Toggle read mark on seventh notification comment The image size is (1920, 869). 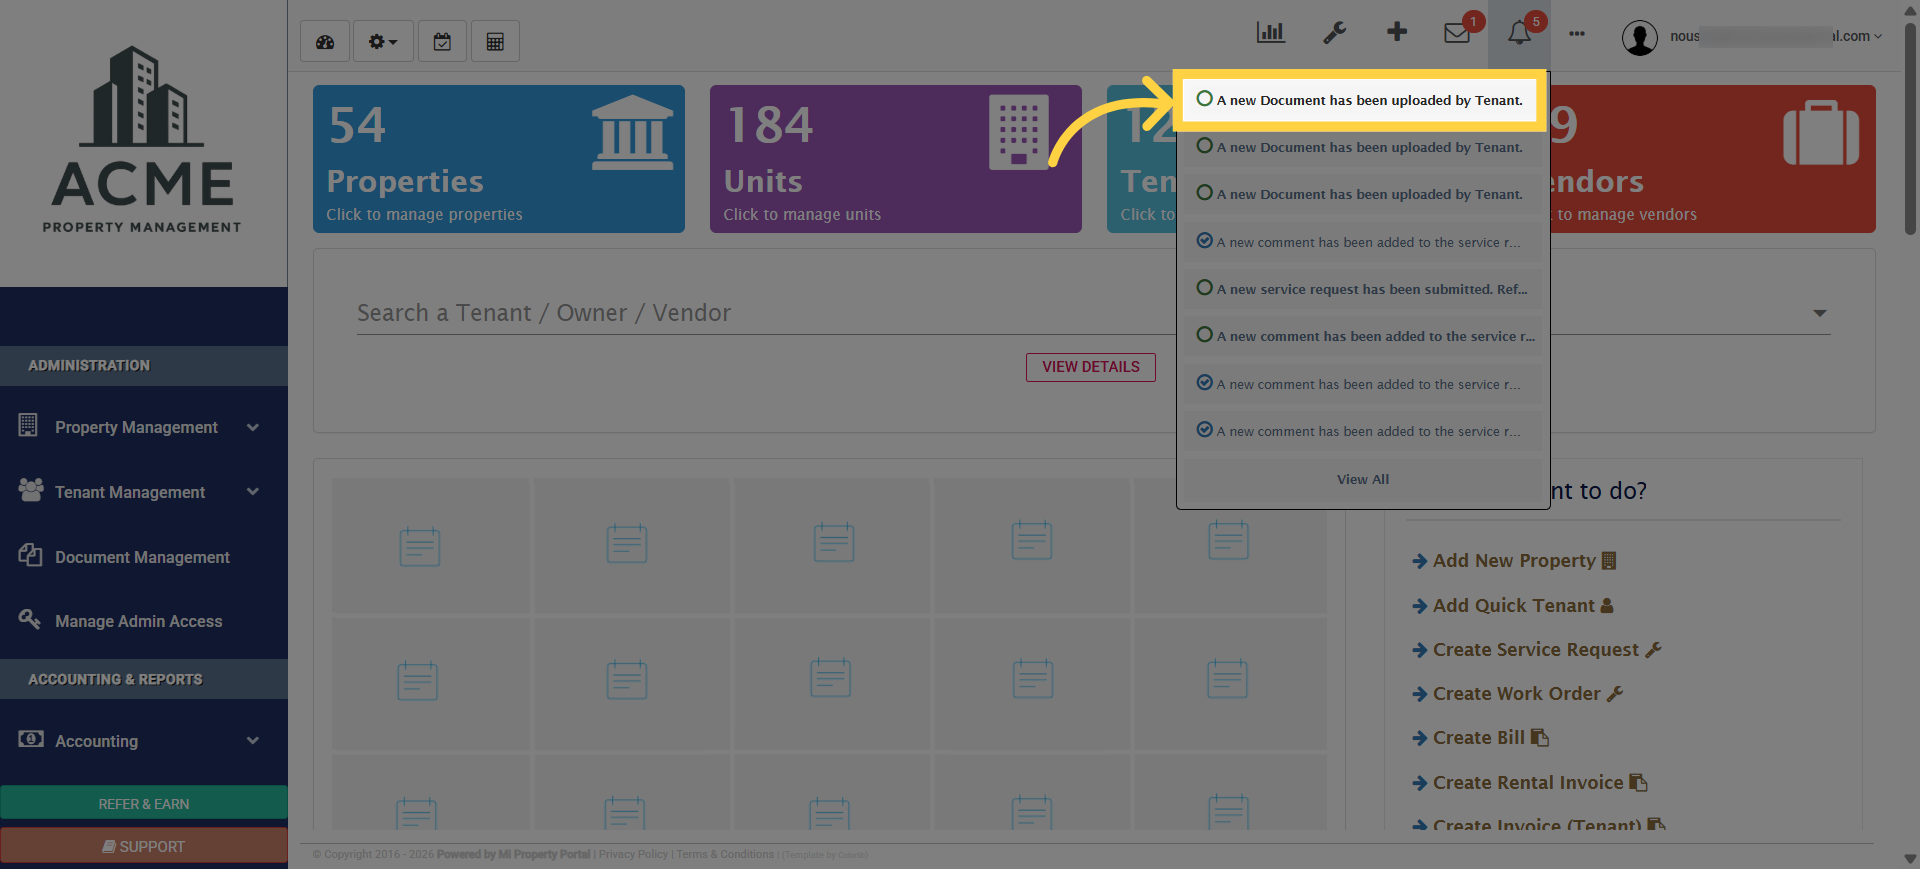(1204, 383)
